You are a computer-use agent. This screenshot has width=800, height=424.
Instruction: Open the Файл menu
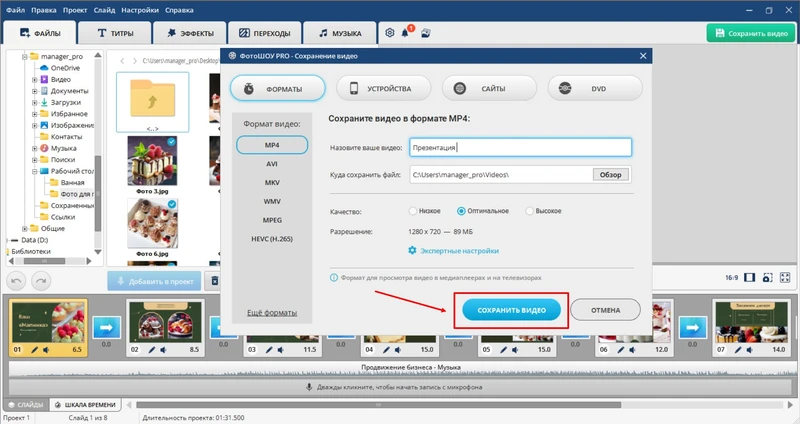[15, 10]
